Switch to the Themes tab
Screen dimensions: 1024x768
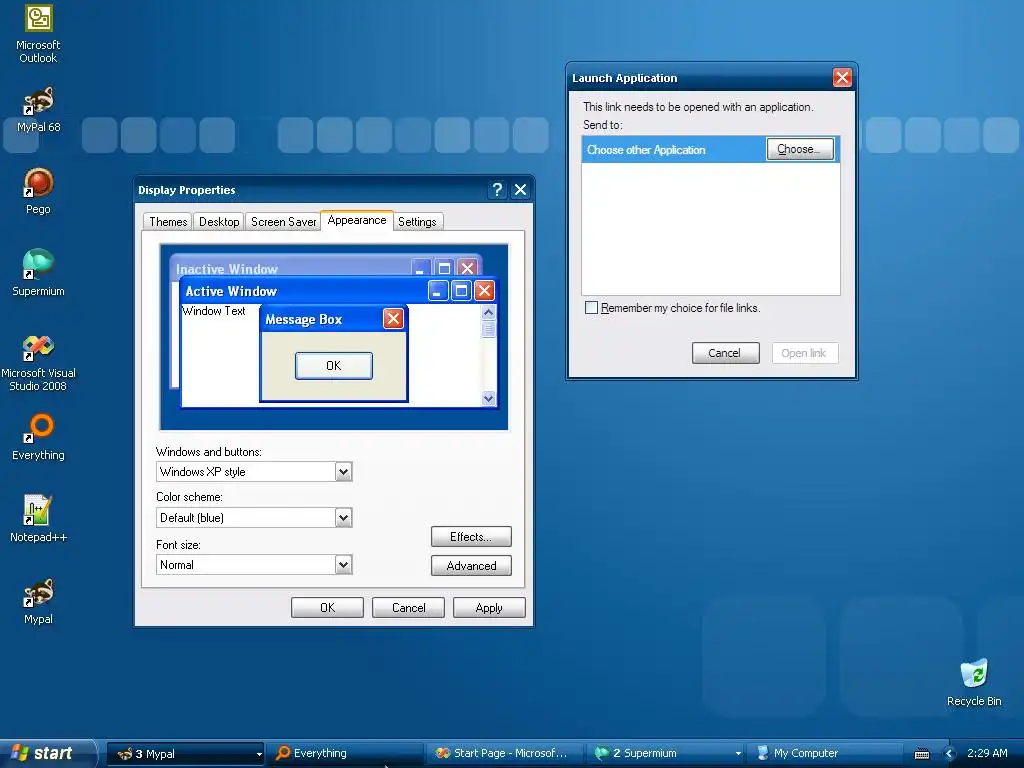pos(168,222)
